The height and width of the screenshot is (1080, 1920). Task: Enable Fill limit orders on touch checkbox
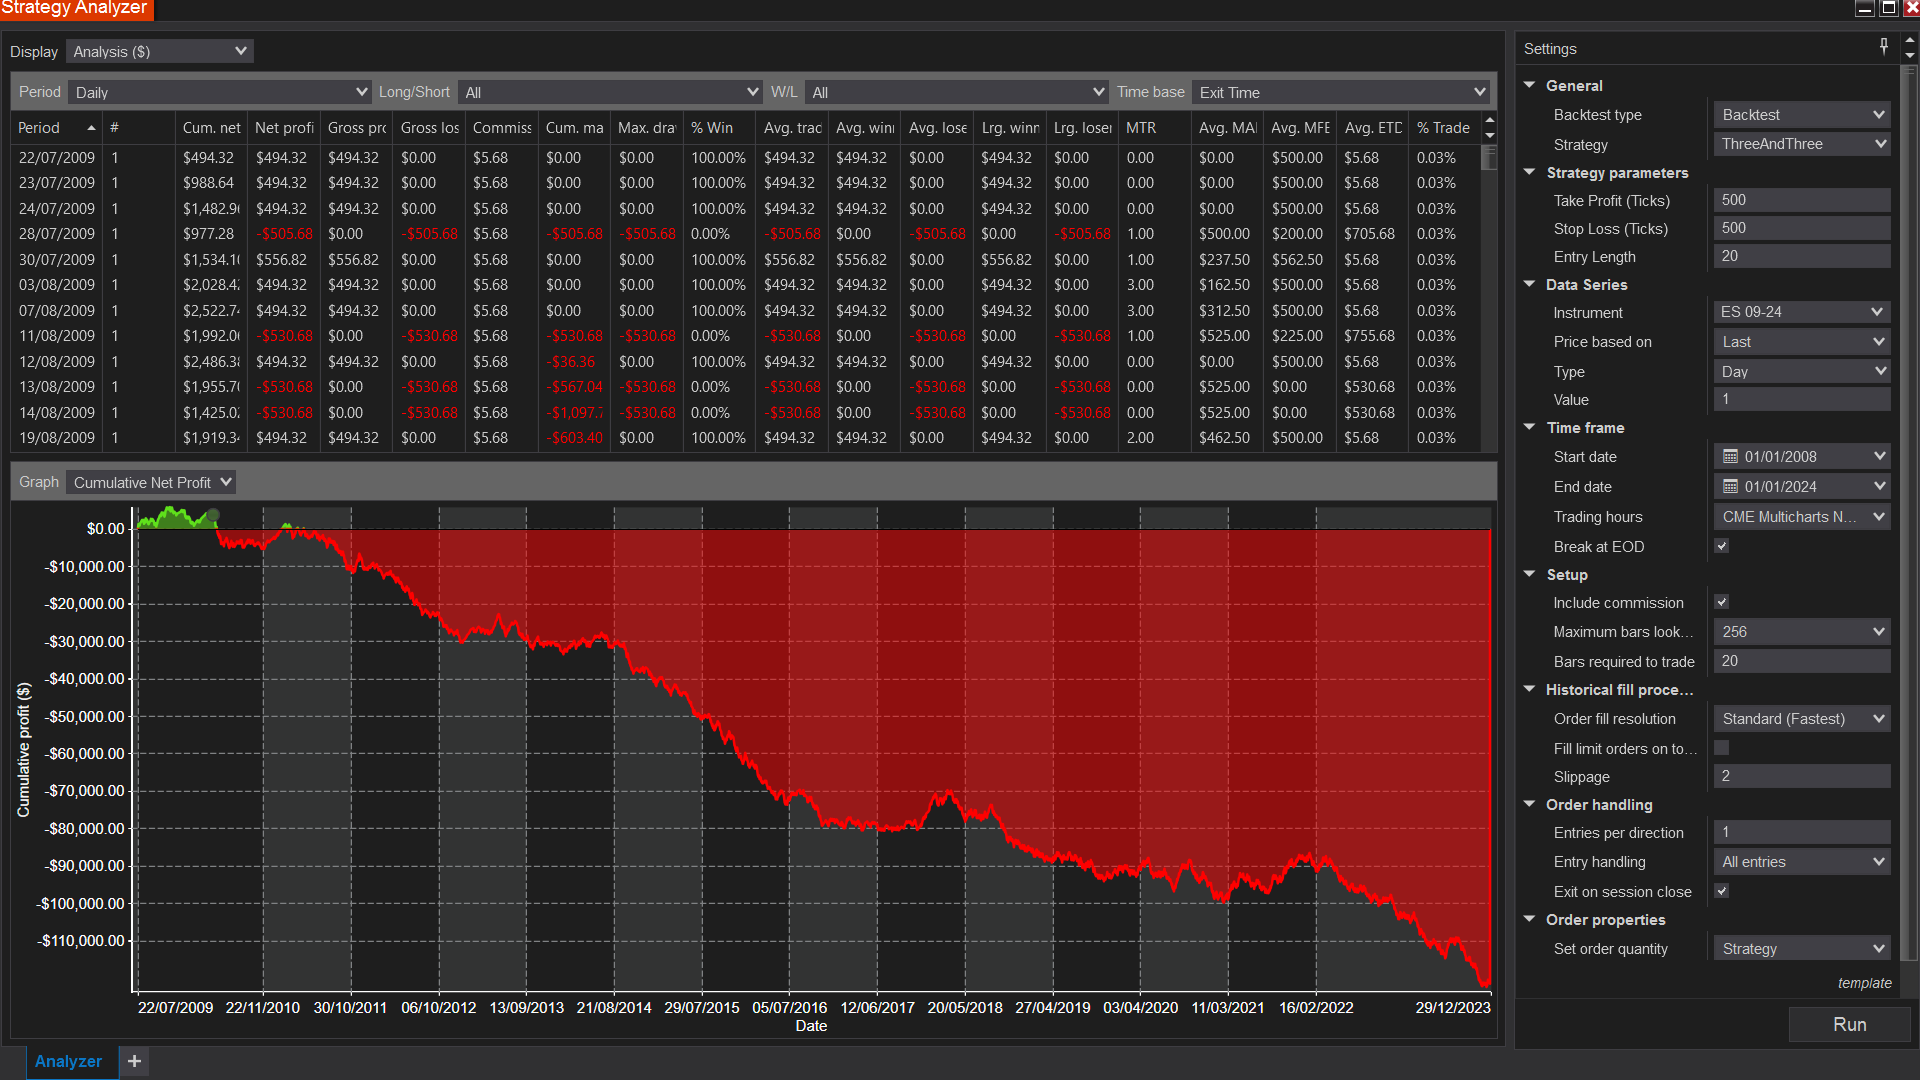(x=1721, y=748)
